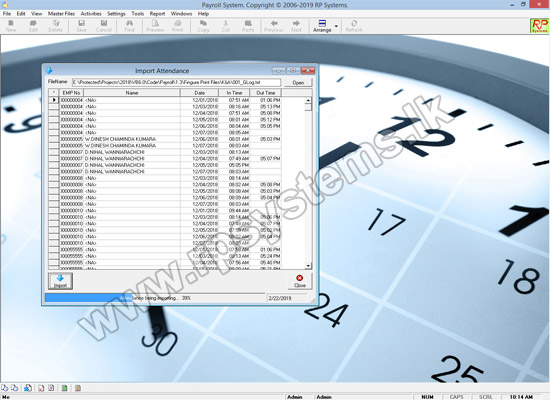
Task: Click the grid scrollbar up arrow
Action: point(308,100)
